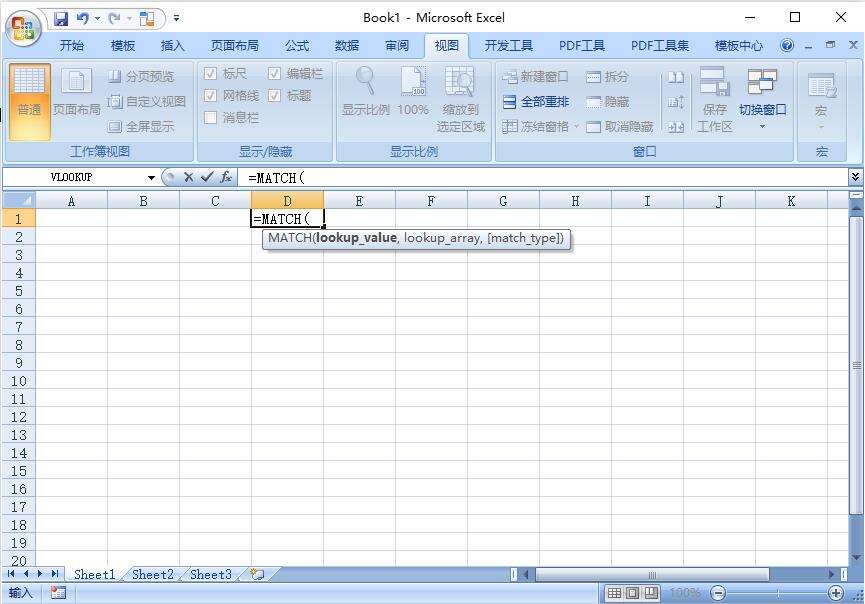
Task: Select row 10 header
Action: tap(19, 381)
